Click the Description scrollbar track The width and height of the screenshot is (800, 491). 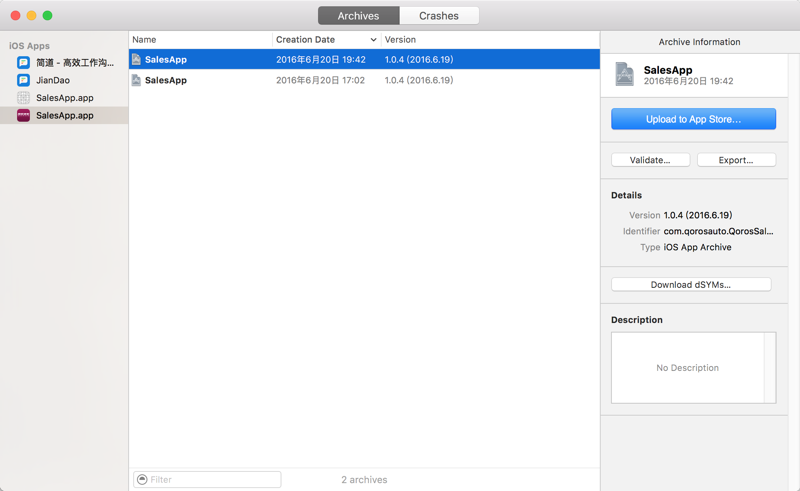click(x=769, y=367)
